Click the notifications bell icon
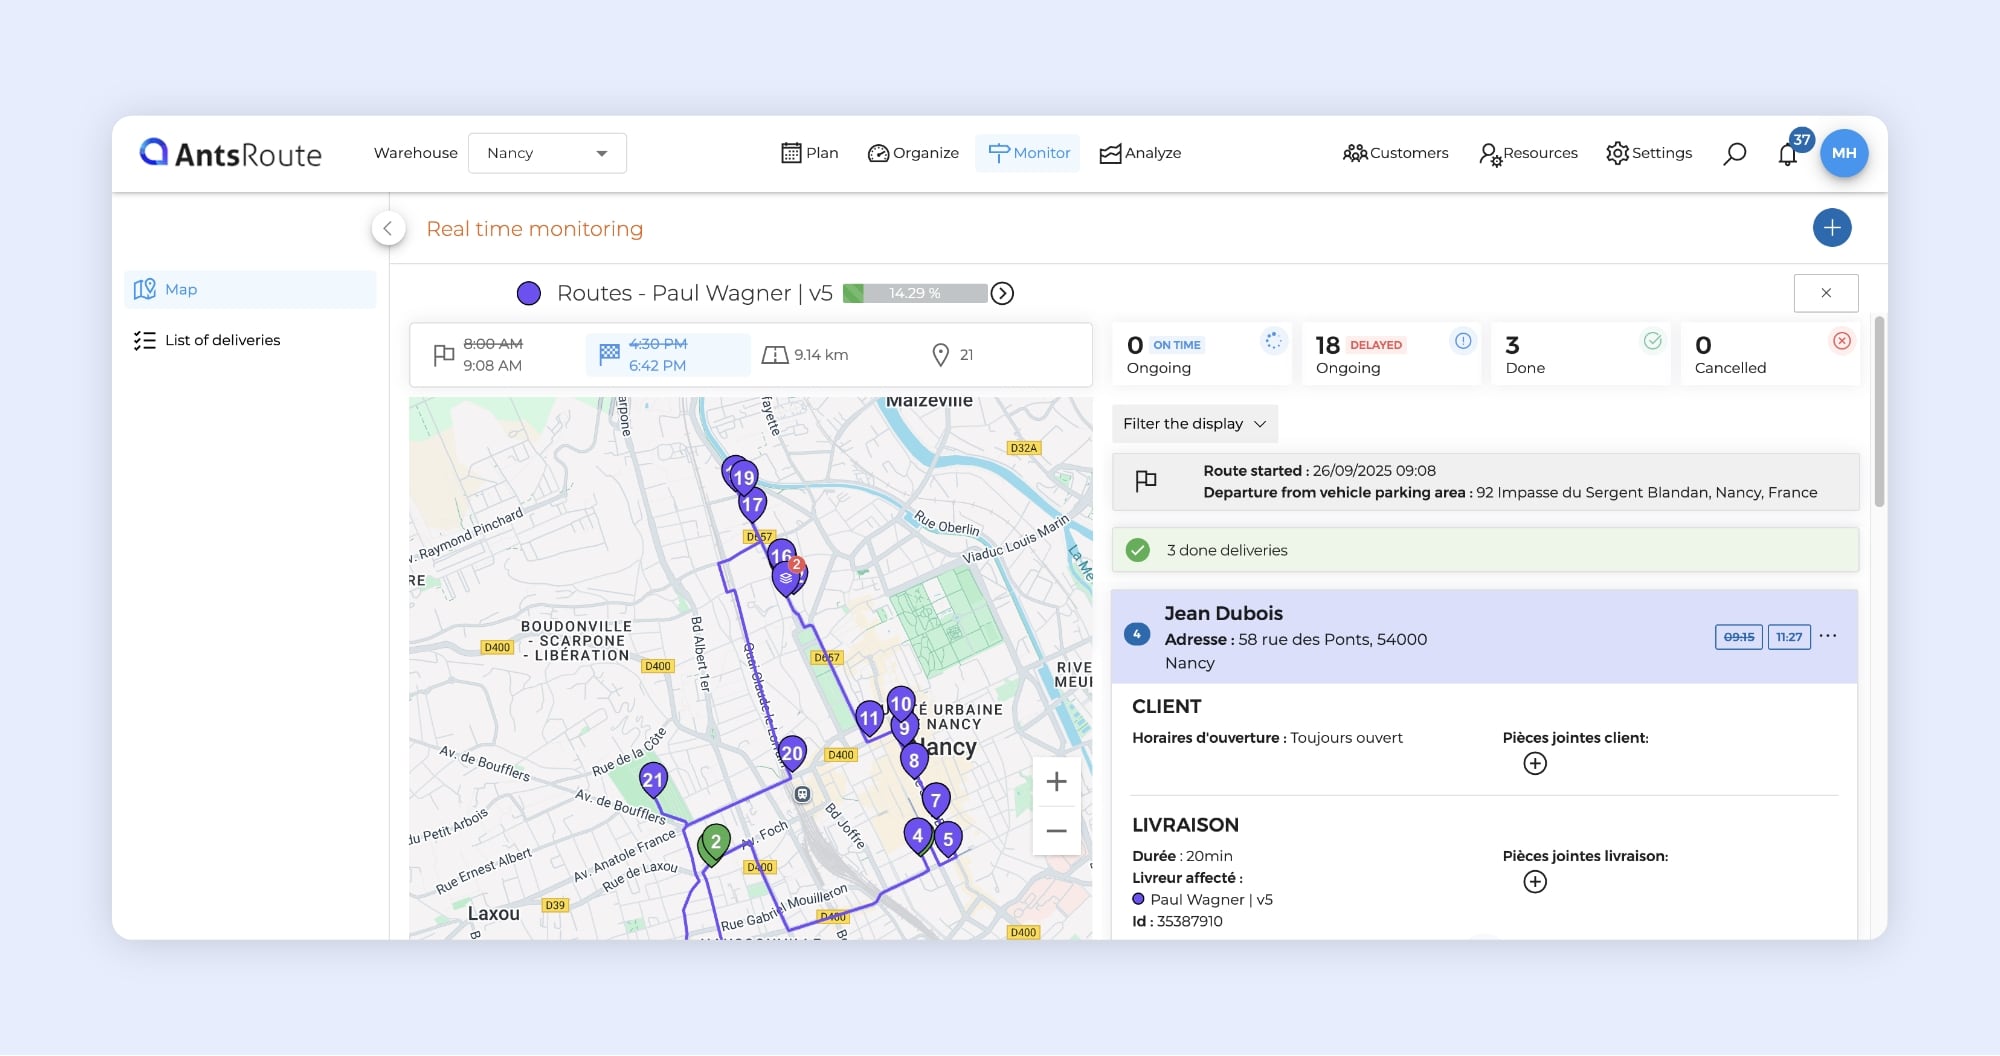This screenshot has width=2000, height=1056. tap(1788, 154)
